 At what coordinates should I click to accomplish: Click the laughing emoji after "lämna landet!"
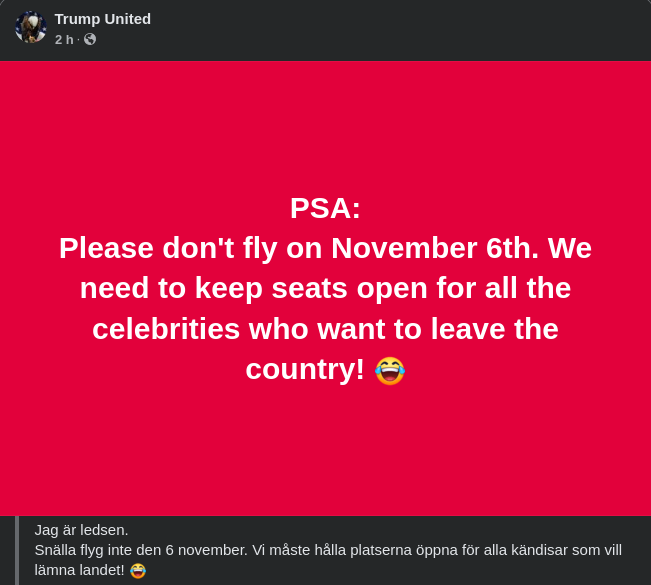click(138, 570)
